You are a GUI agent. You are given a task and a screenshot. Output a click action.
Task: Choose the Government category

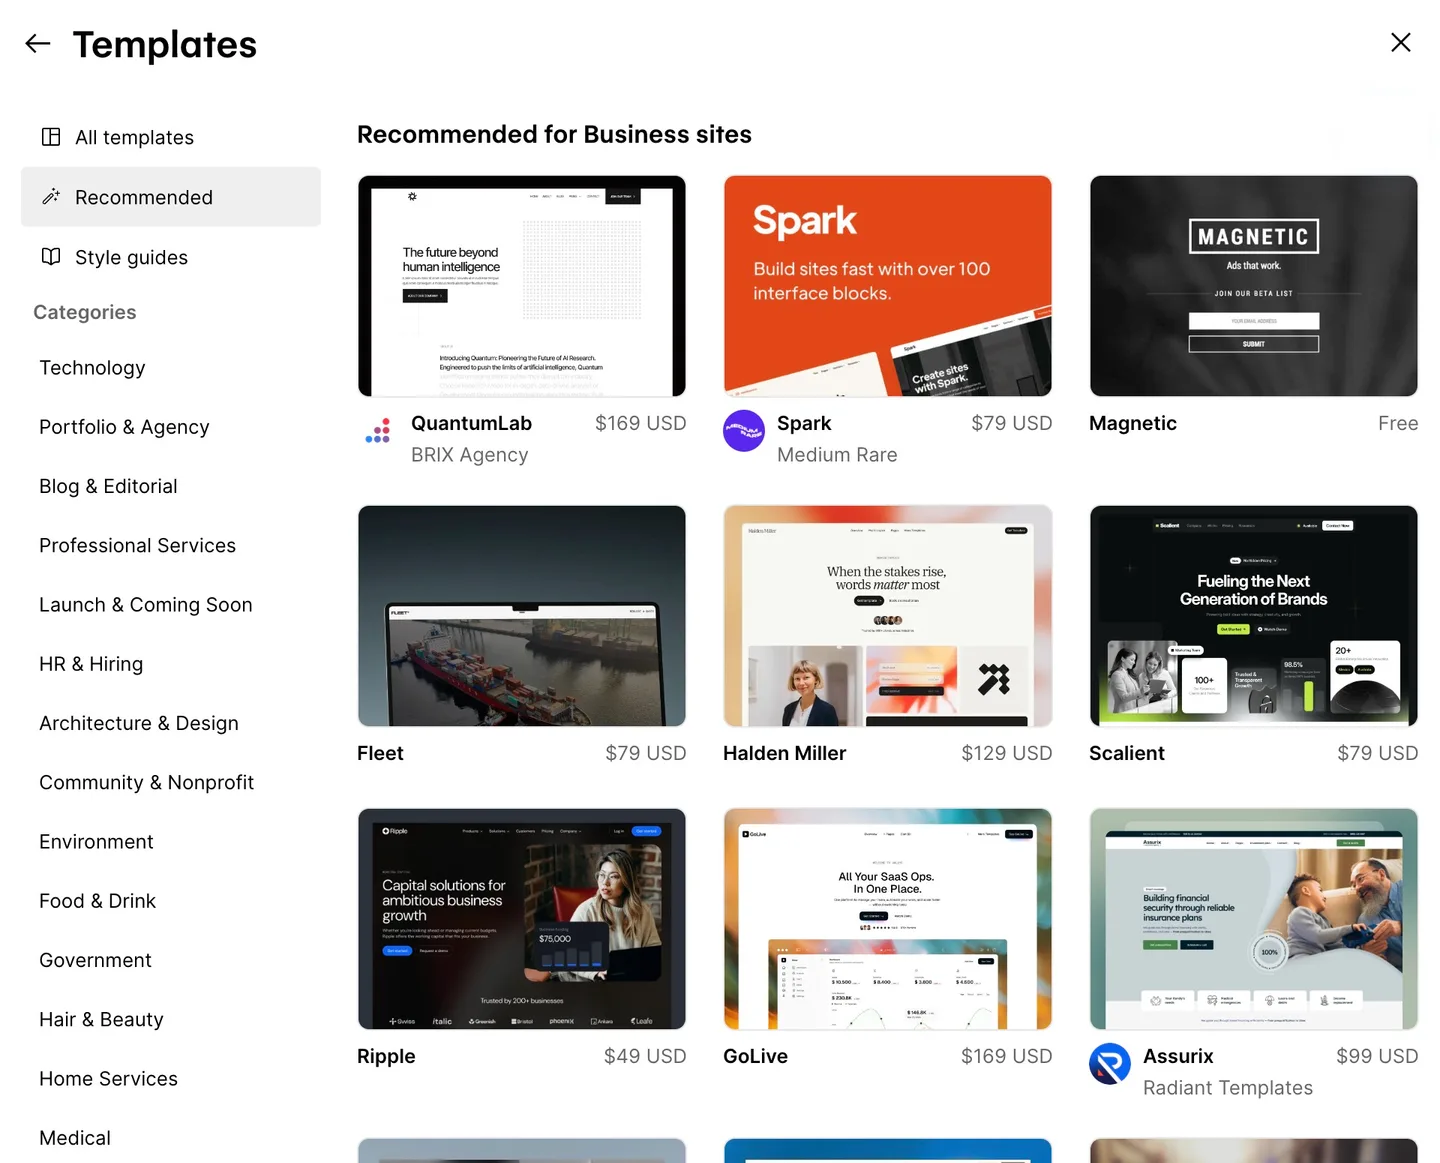coord(95,960)
